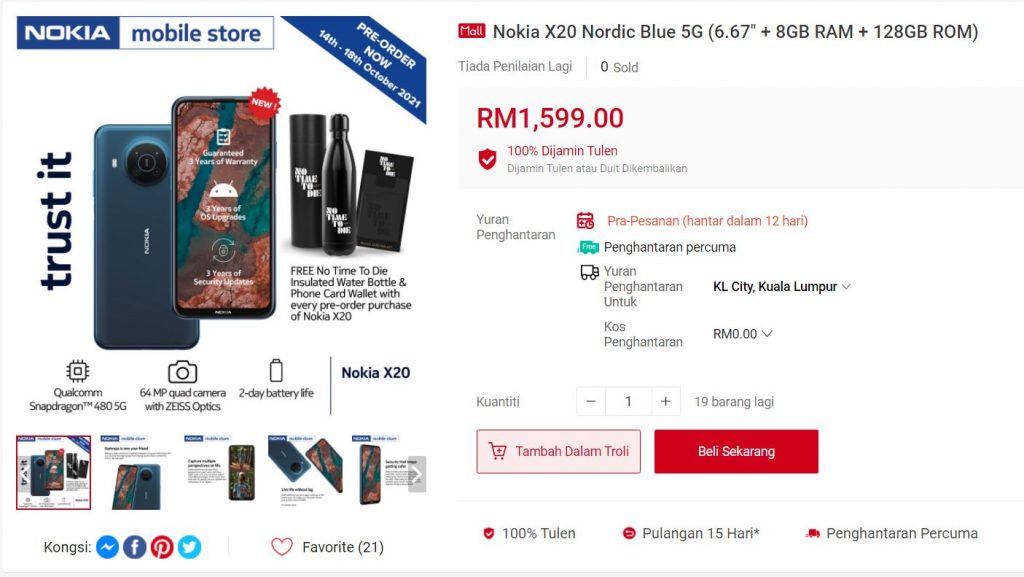The width and height of the screenshot is (1024, 577).
Task: Click the quantity input field
Action: click(628, 401)
